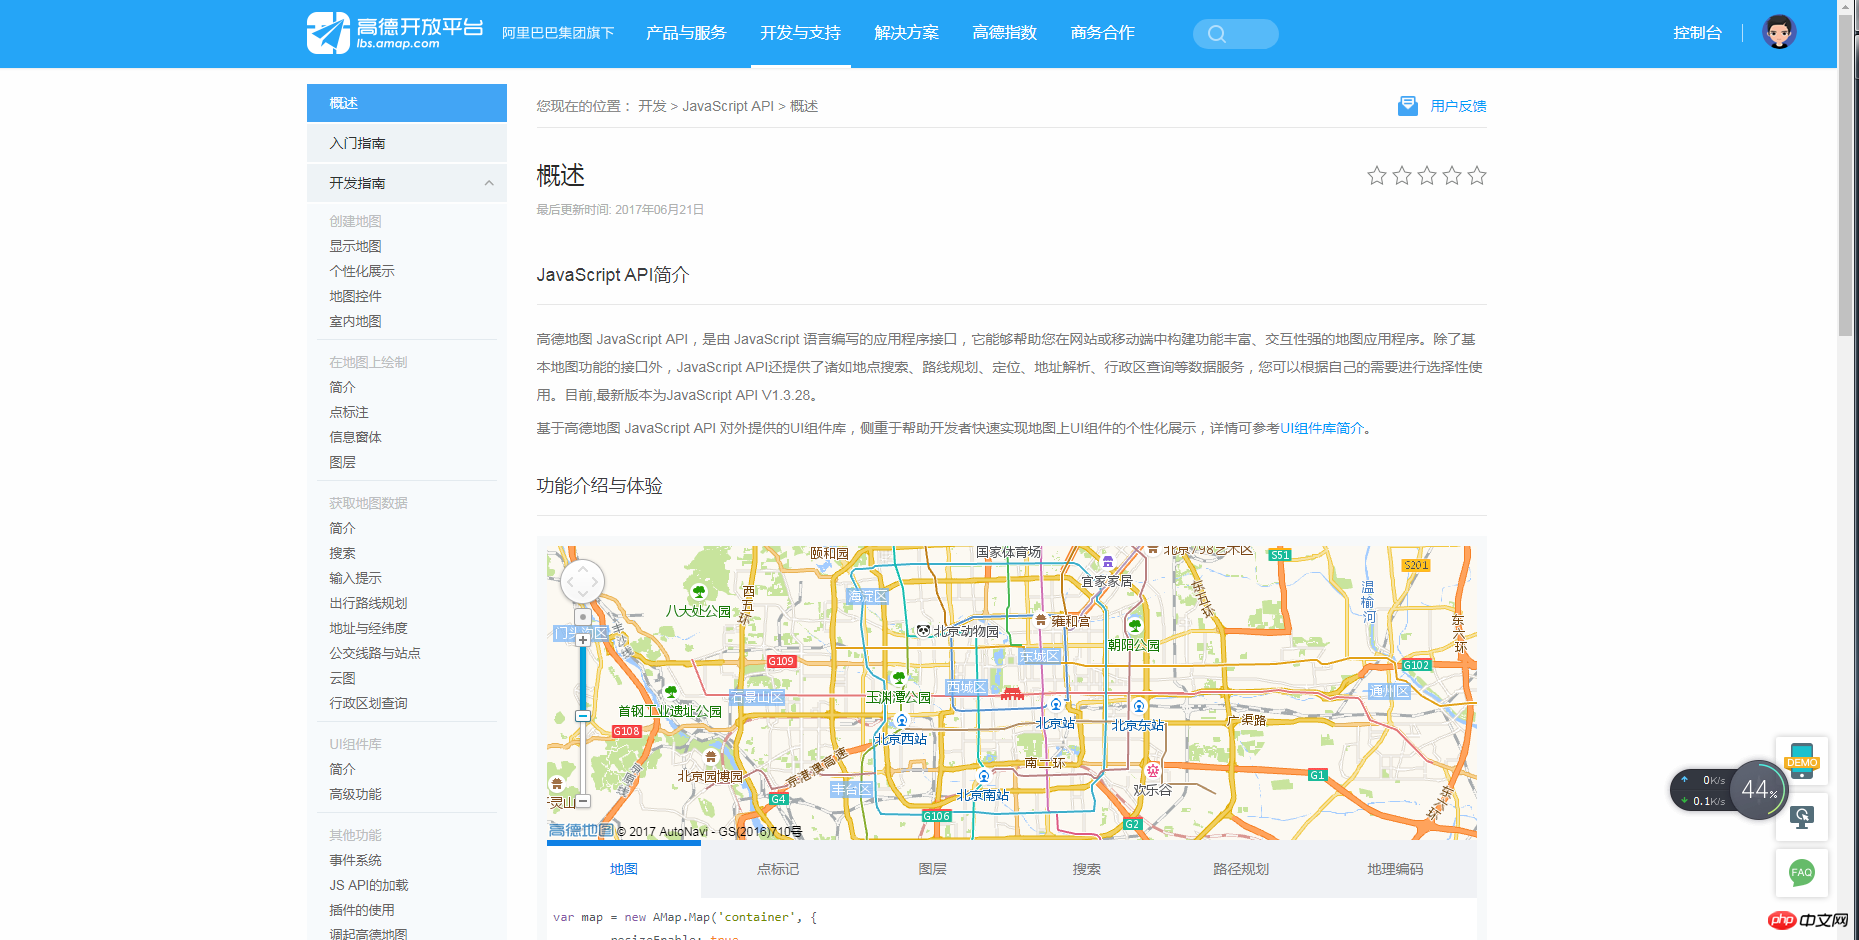The width and height of the screenshot is (1859, 940).
Task: Click the Tiananmen red landmark icon
Action: pyautogui.click(x=1012, y=693)
